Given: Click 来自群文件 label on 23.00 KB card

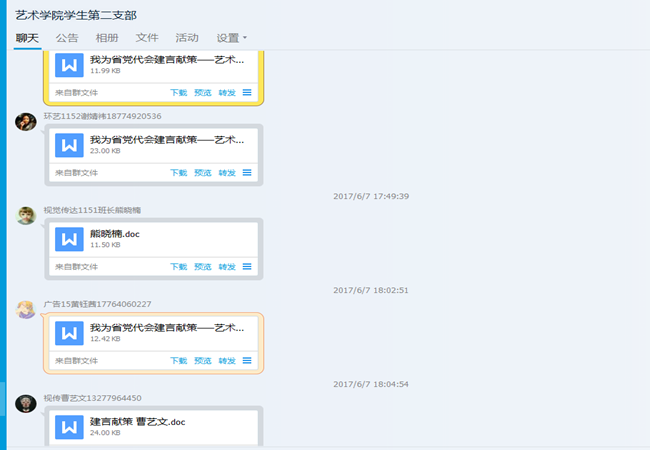Looking at the screenshot, I should coord(76,172).
